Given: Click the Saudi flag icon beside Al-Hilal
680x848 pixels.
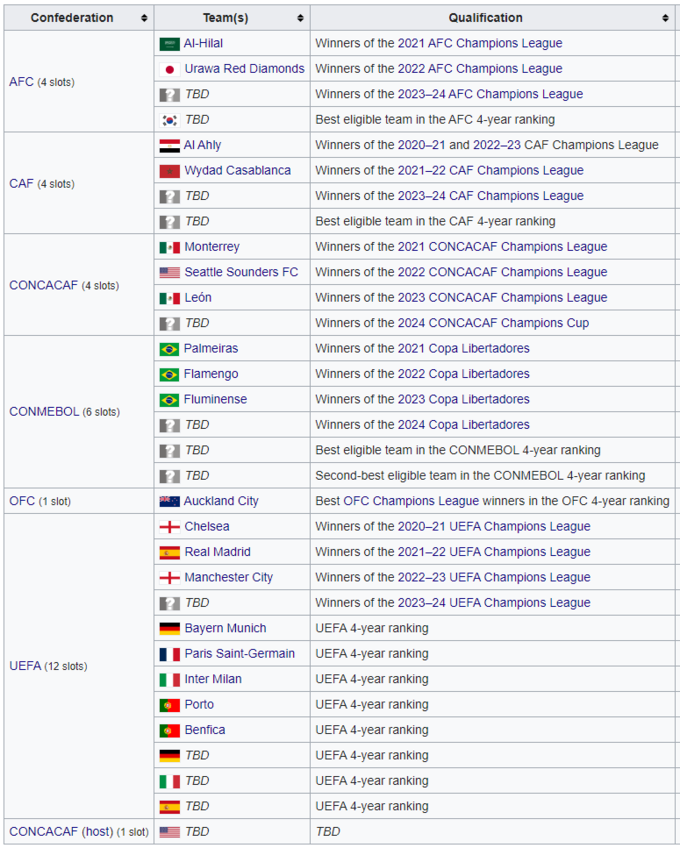Looking at the screenshot, I should [x=169, y=44].
